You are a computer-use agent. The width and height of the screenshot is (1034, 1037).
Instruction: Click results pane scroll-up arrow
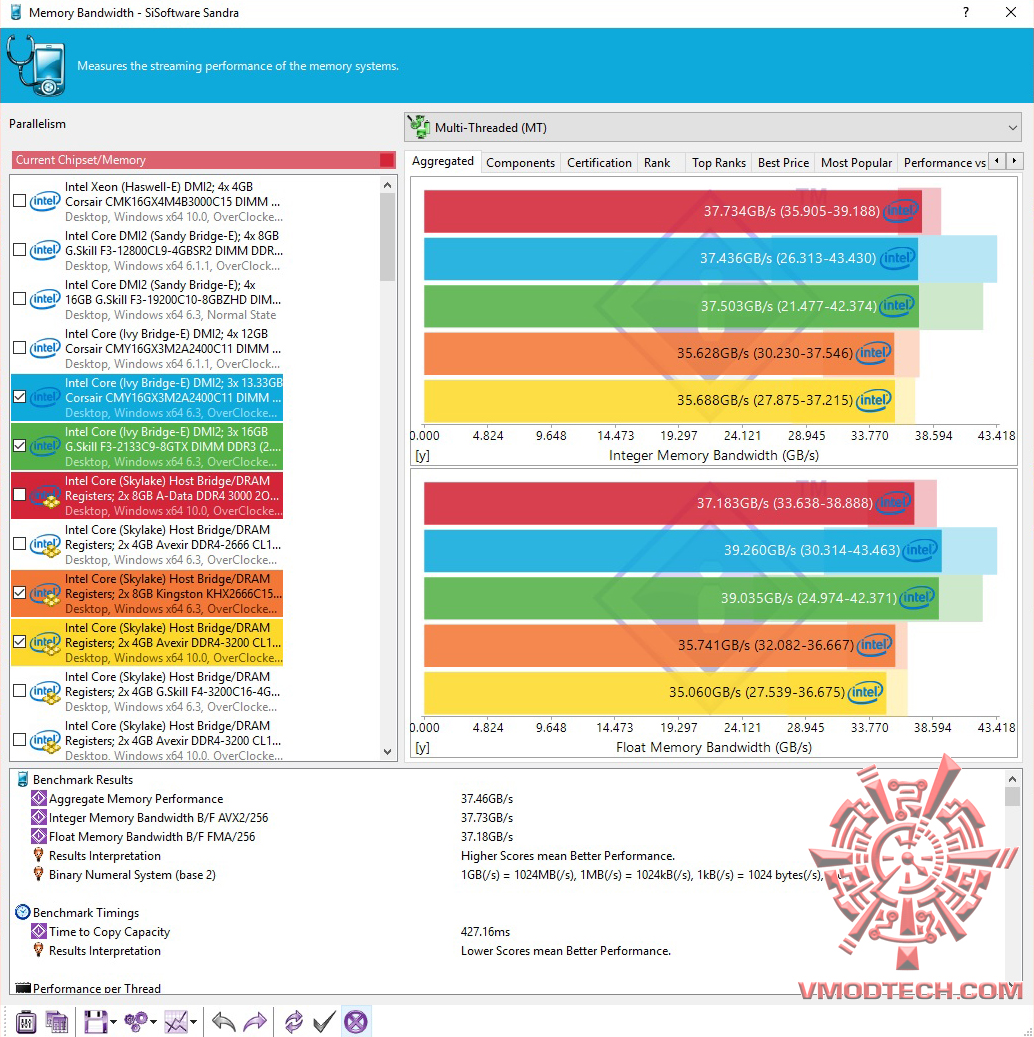(x=1012, y=778)
